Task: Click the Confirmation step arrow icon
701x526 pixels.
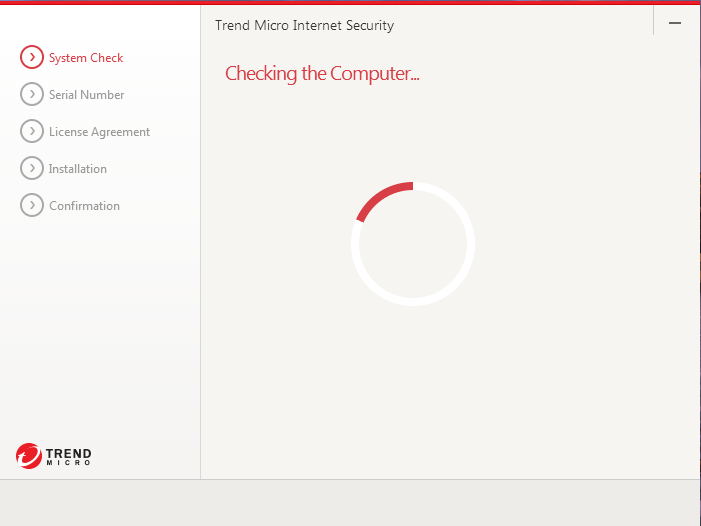Action: click(x=32, y=205)
